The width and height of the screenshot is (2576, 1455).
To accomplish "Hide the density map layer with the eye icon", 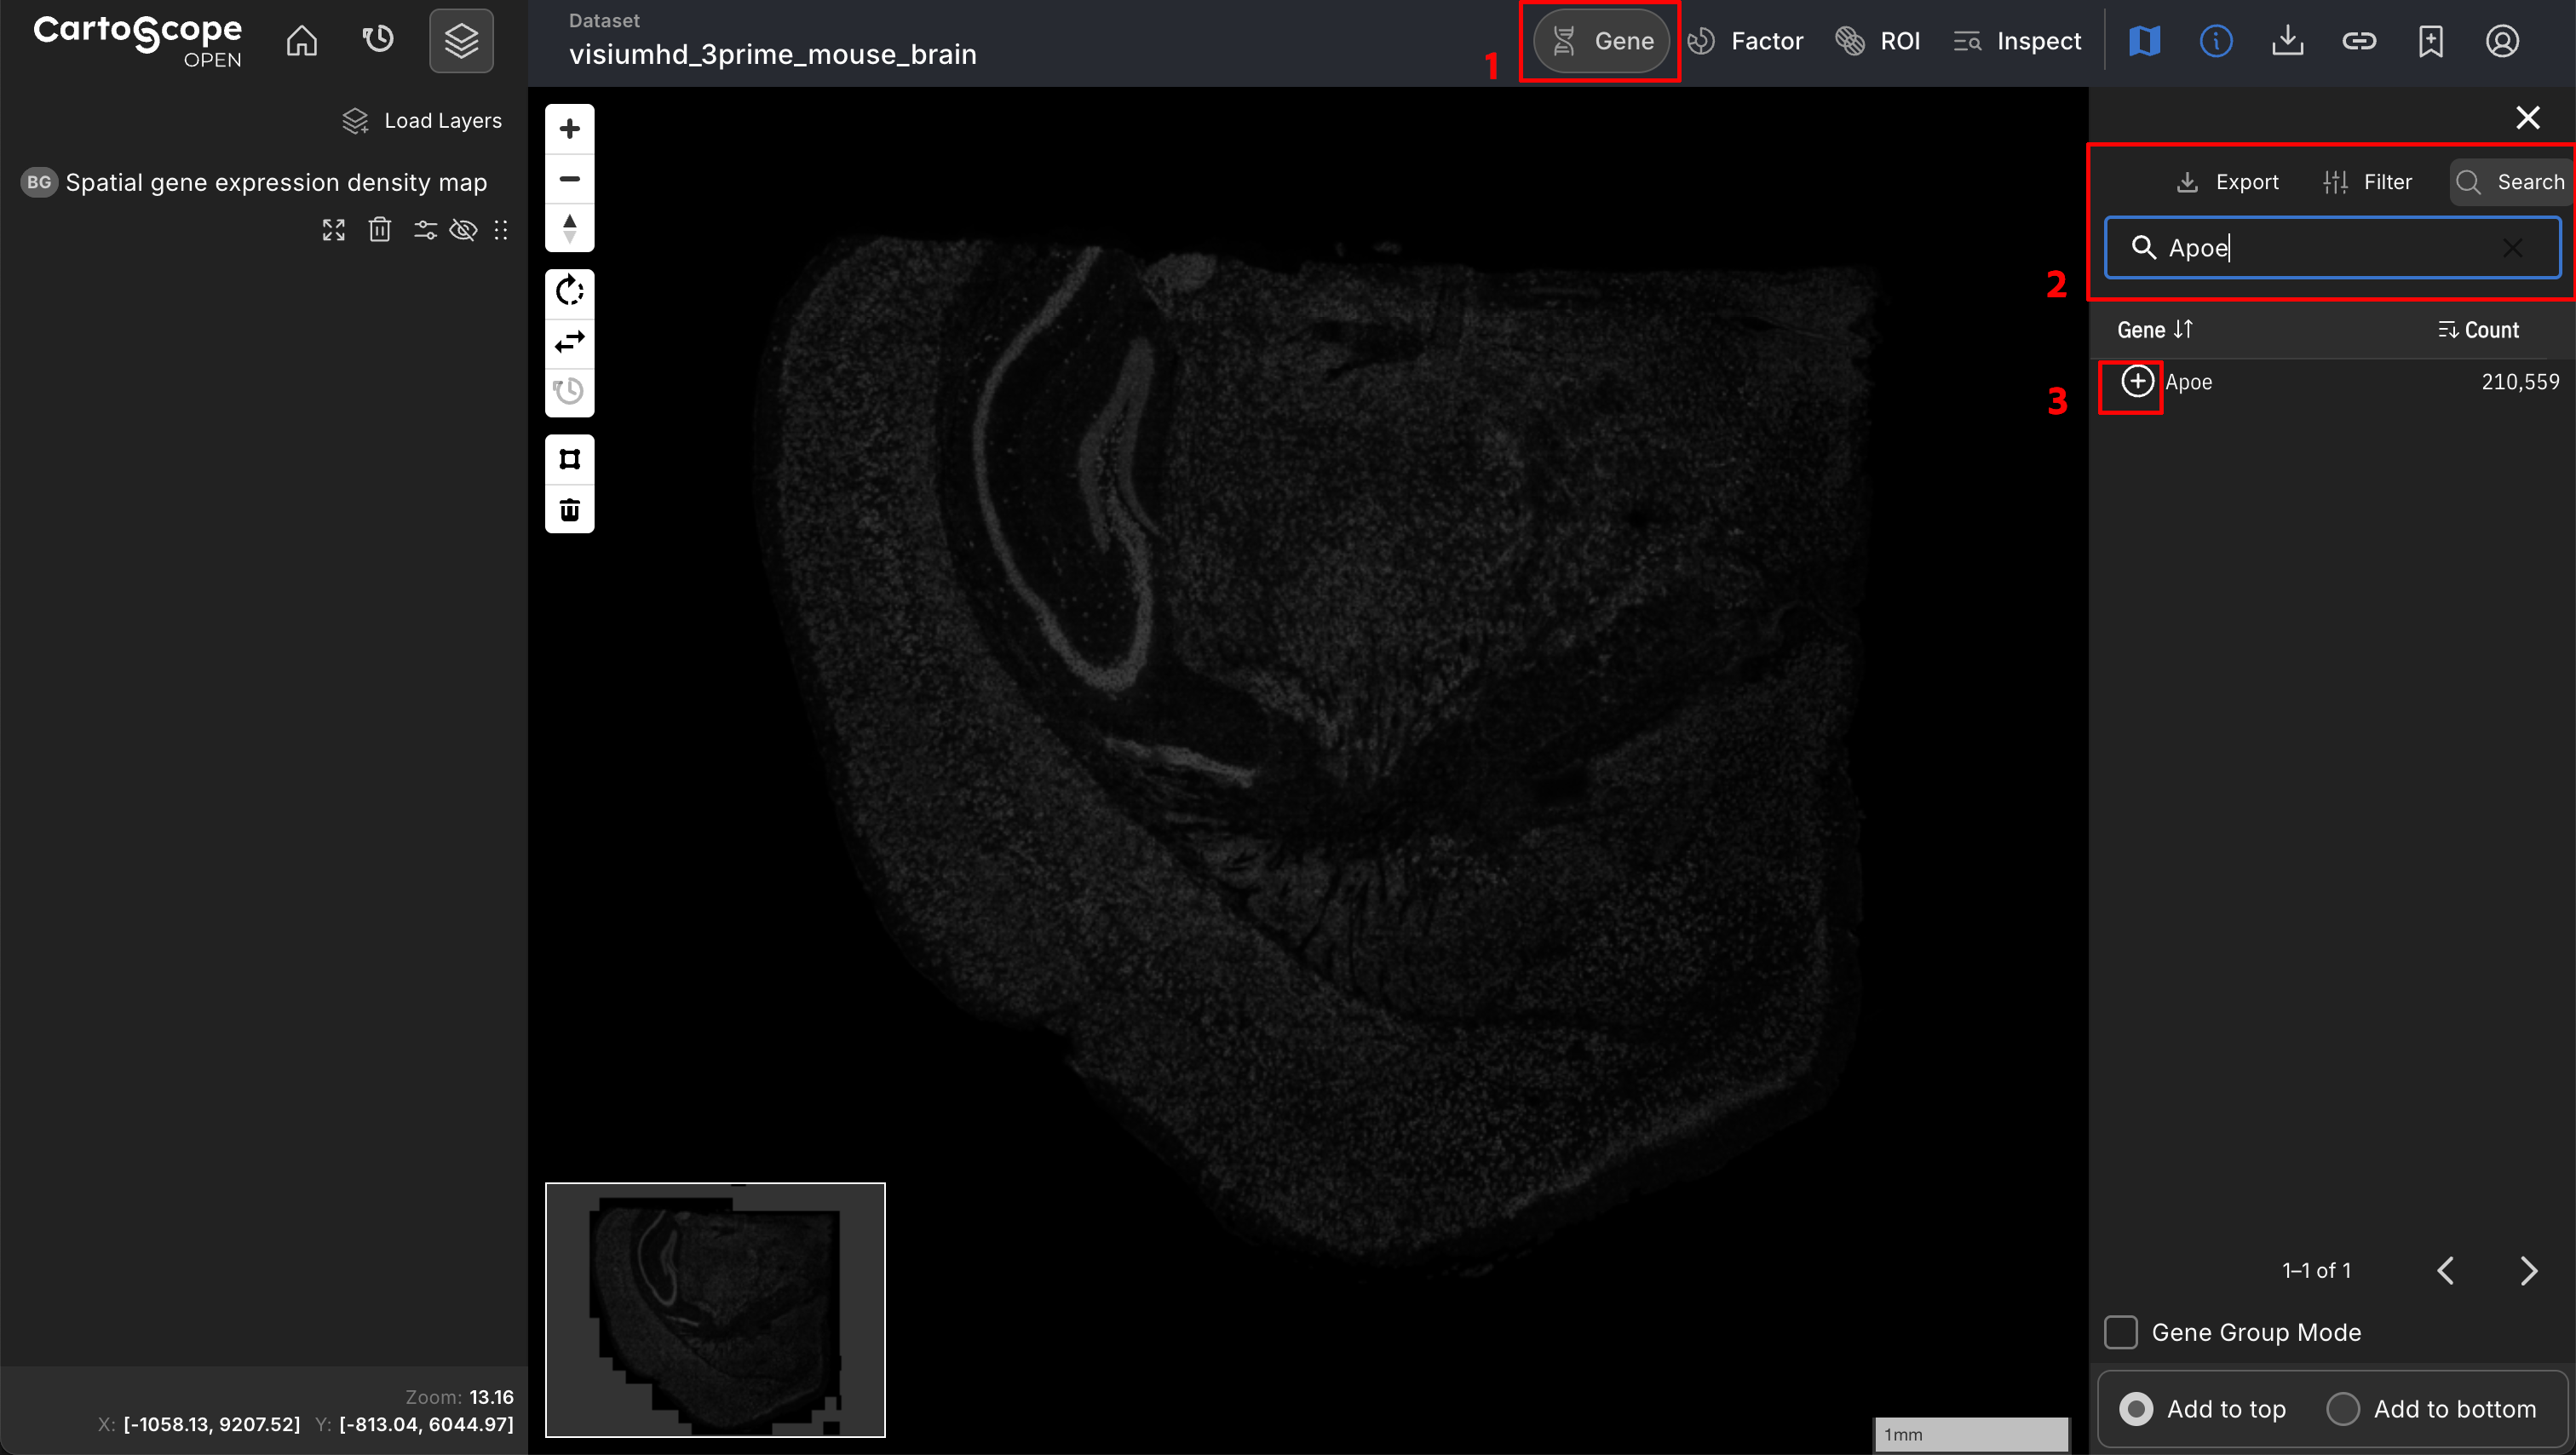I will click(463, 231).
